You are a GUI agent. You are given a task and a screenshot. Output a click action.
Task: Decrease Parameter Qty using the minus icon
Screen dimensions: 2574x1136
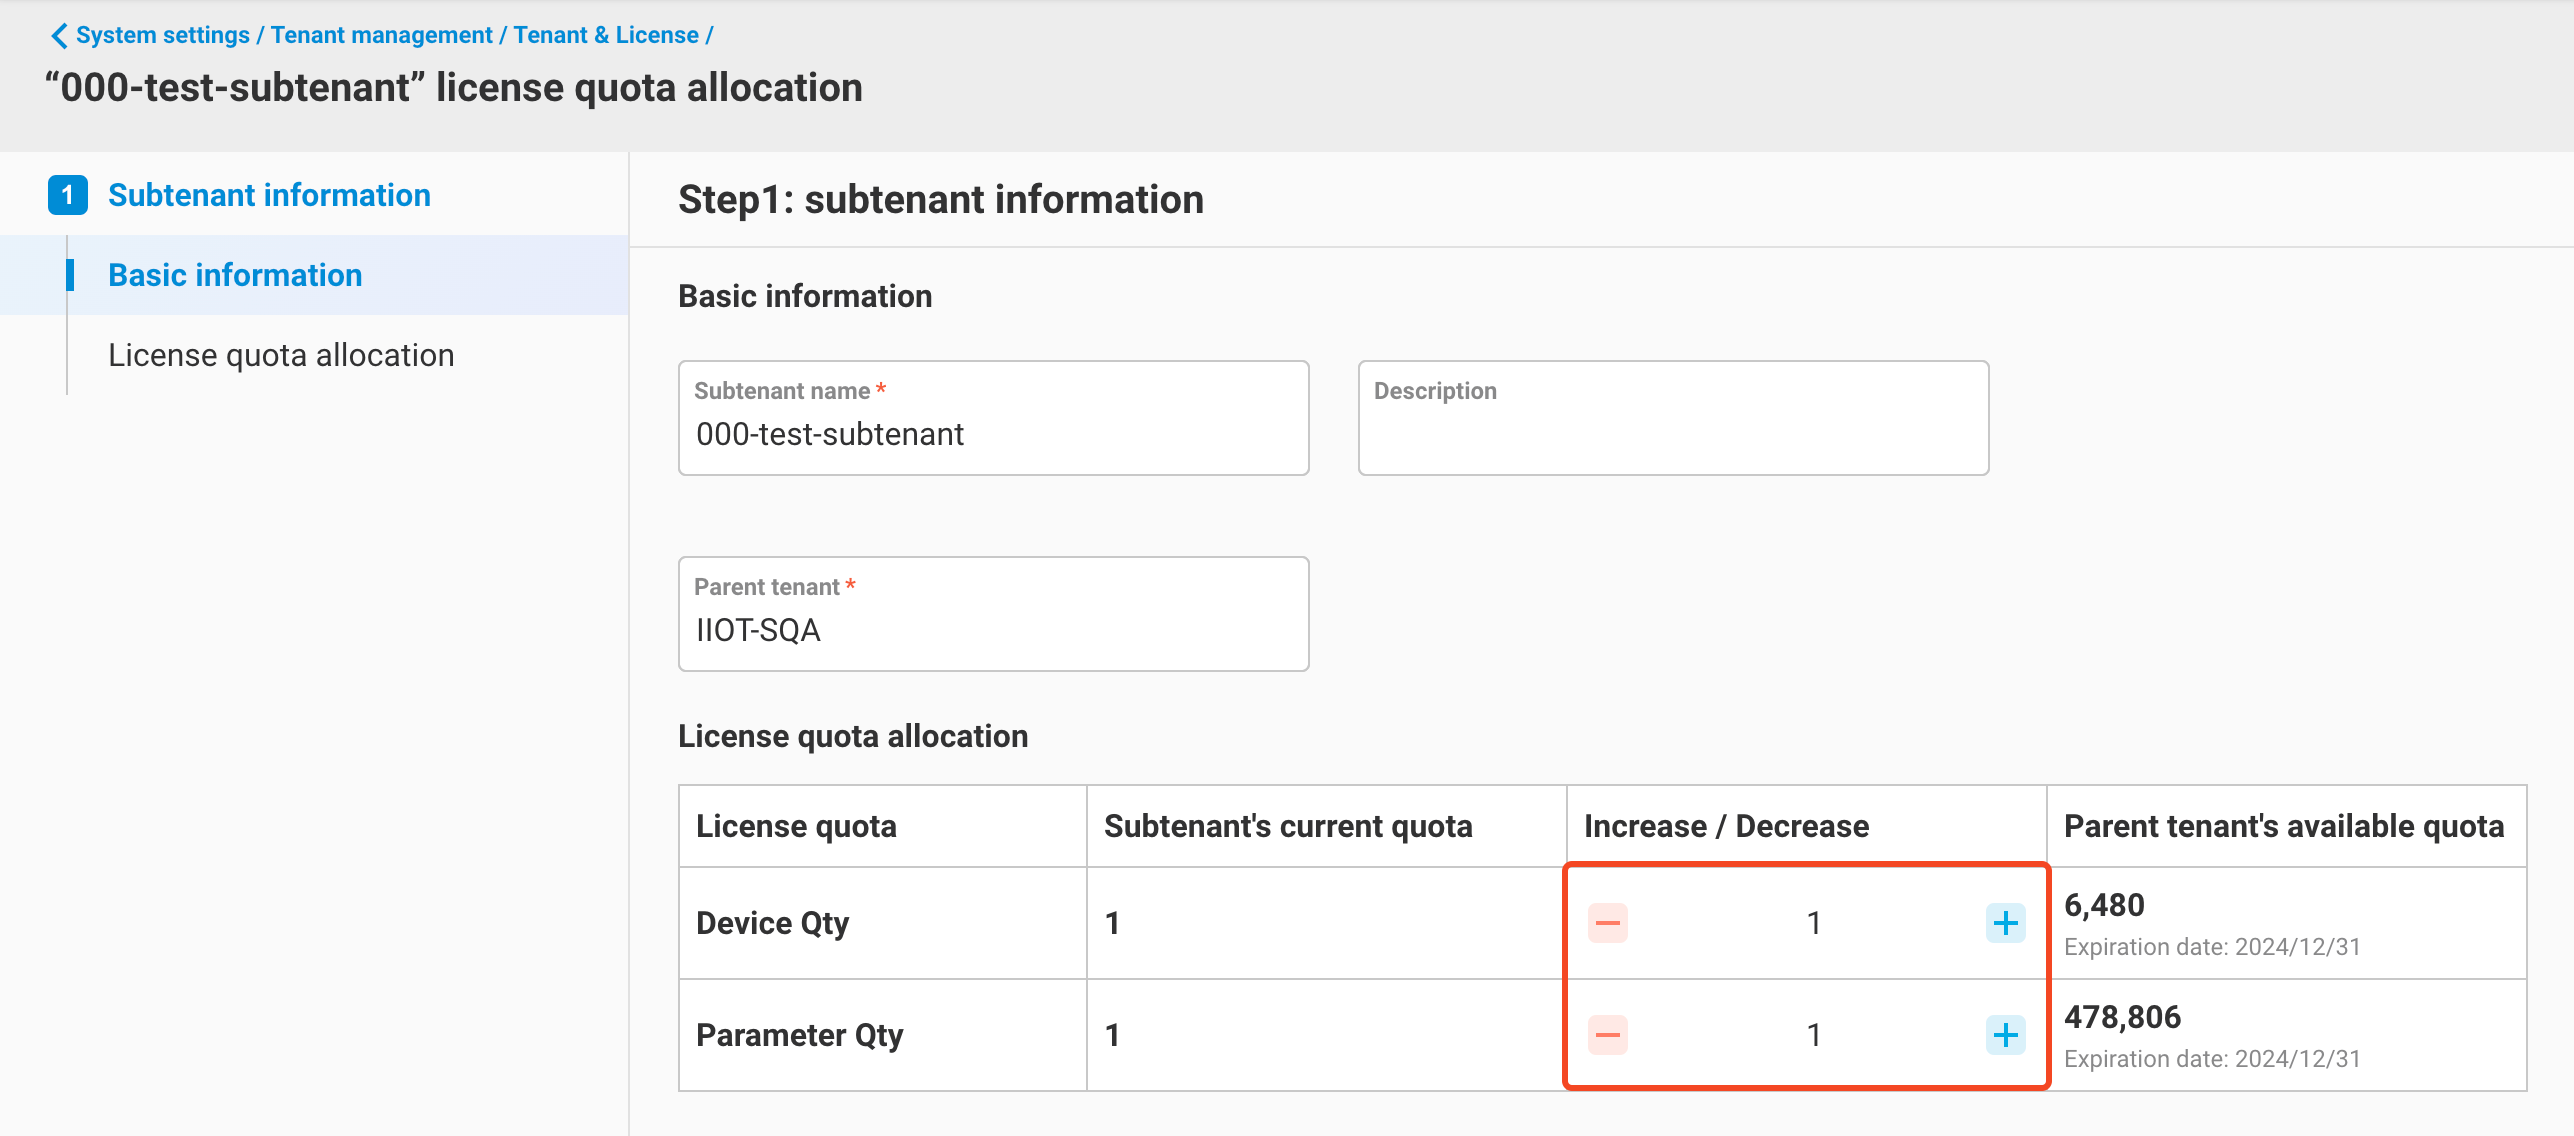tap(1608, 1035)
